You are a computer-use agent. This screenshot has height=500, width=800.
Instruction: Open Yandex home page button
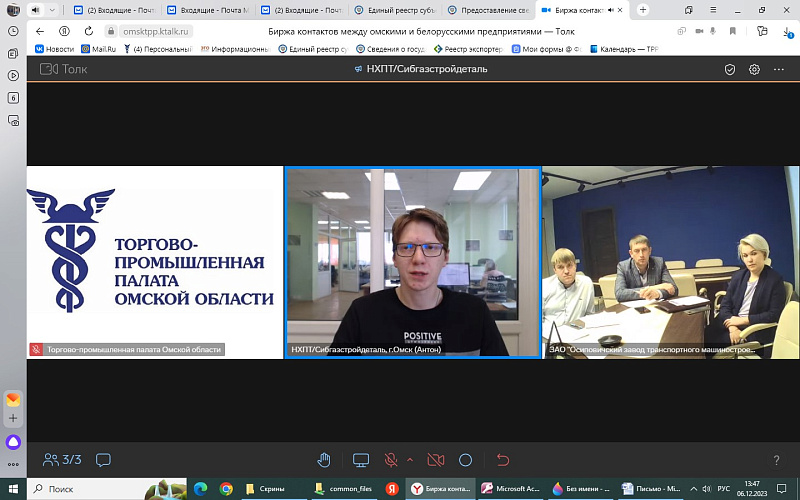click(64, 31)
